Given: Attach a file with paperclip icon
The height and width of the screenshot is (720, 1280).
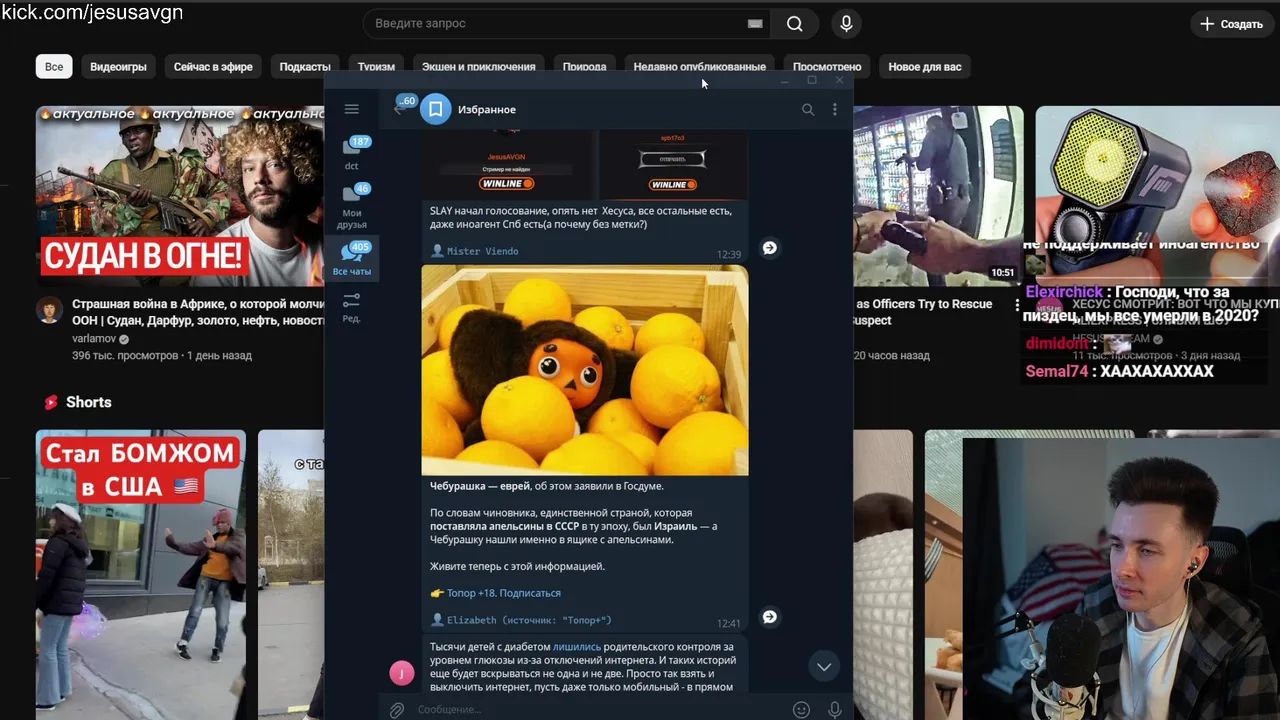Looking at the screenshot, I should pos(397,710).
